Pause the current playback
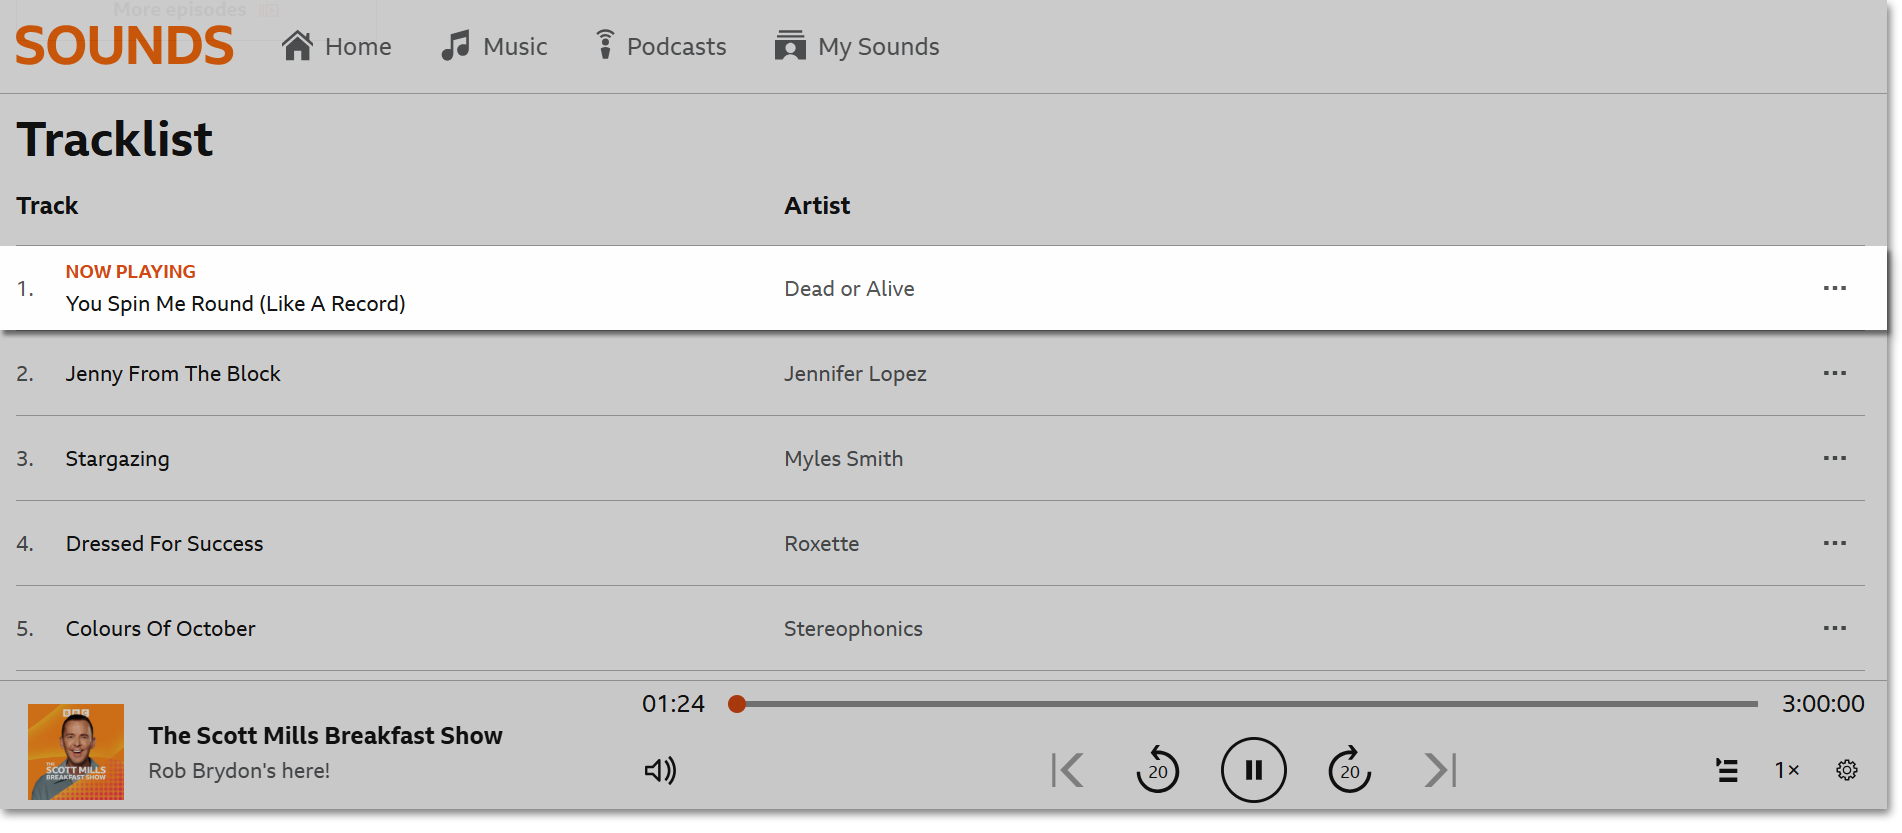Viewport: 1902px width, 833px height. (x=1253, y=770)
